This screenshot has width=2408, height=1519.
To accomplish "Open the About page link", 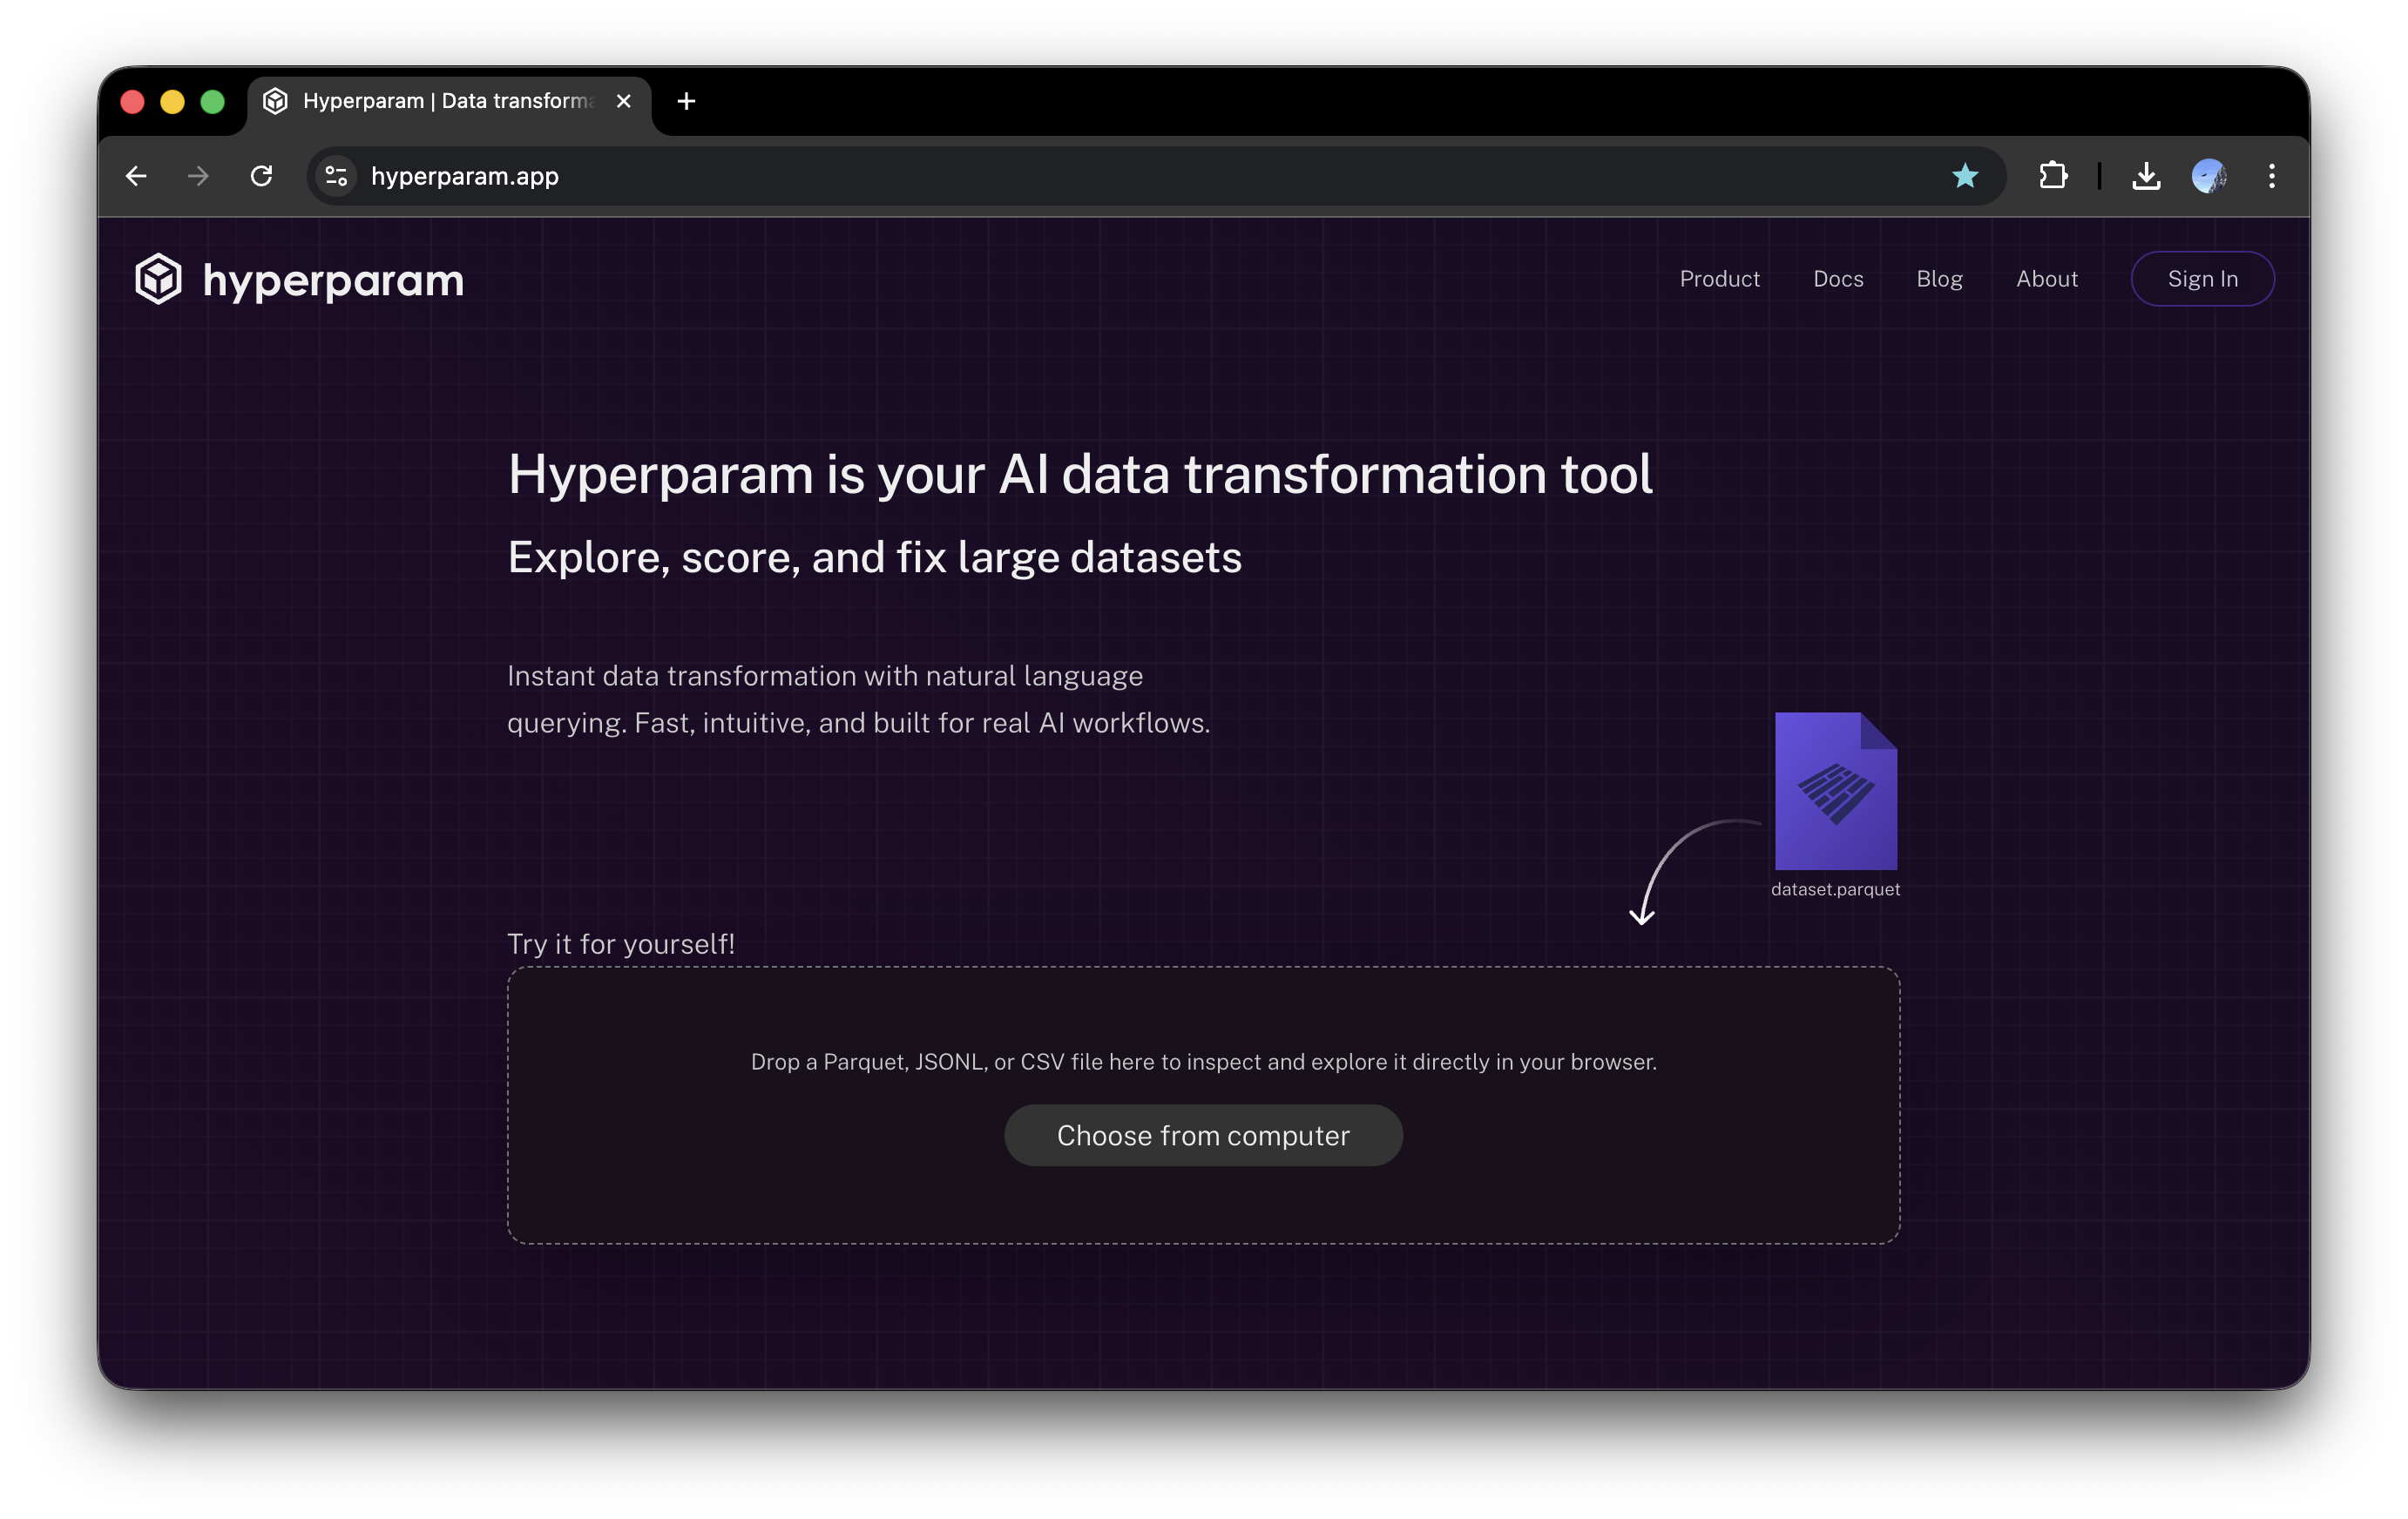I will click(2046, 279).
